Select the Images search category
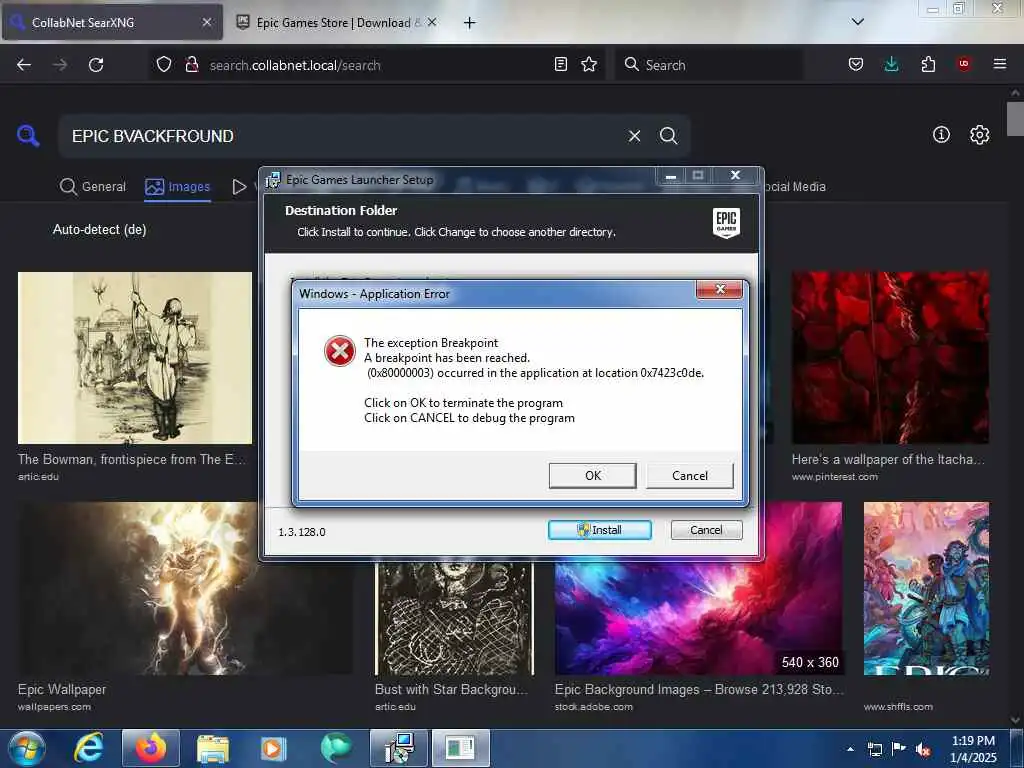This screenshot has height=768, width=1024. [x=178, y=187]
